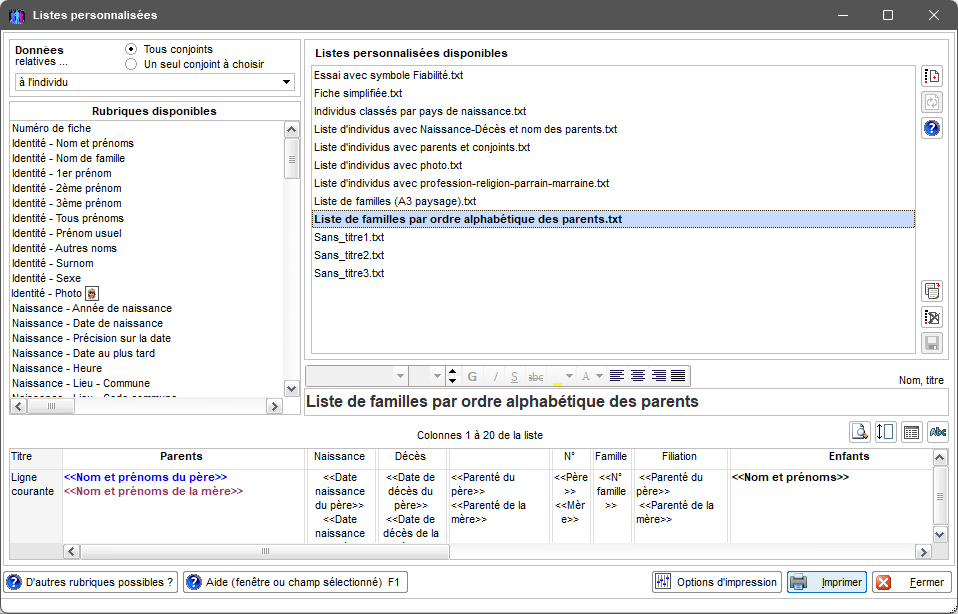Click the Parents column header
958x614 pixels.
(181, 456)
